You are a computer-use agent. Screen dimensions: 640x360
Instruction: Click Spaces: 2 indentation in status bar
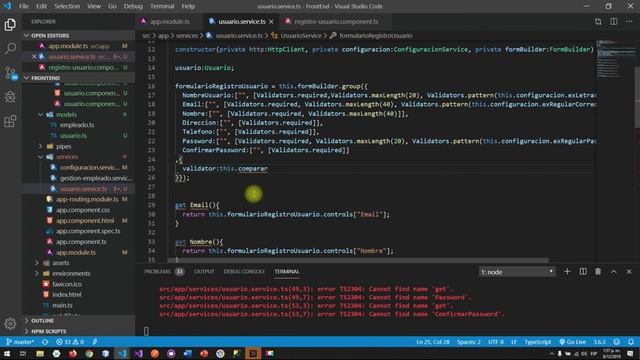(x=468, y=342)
